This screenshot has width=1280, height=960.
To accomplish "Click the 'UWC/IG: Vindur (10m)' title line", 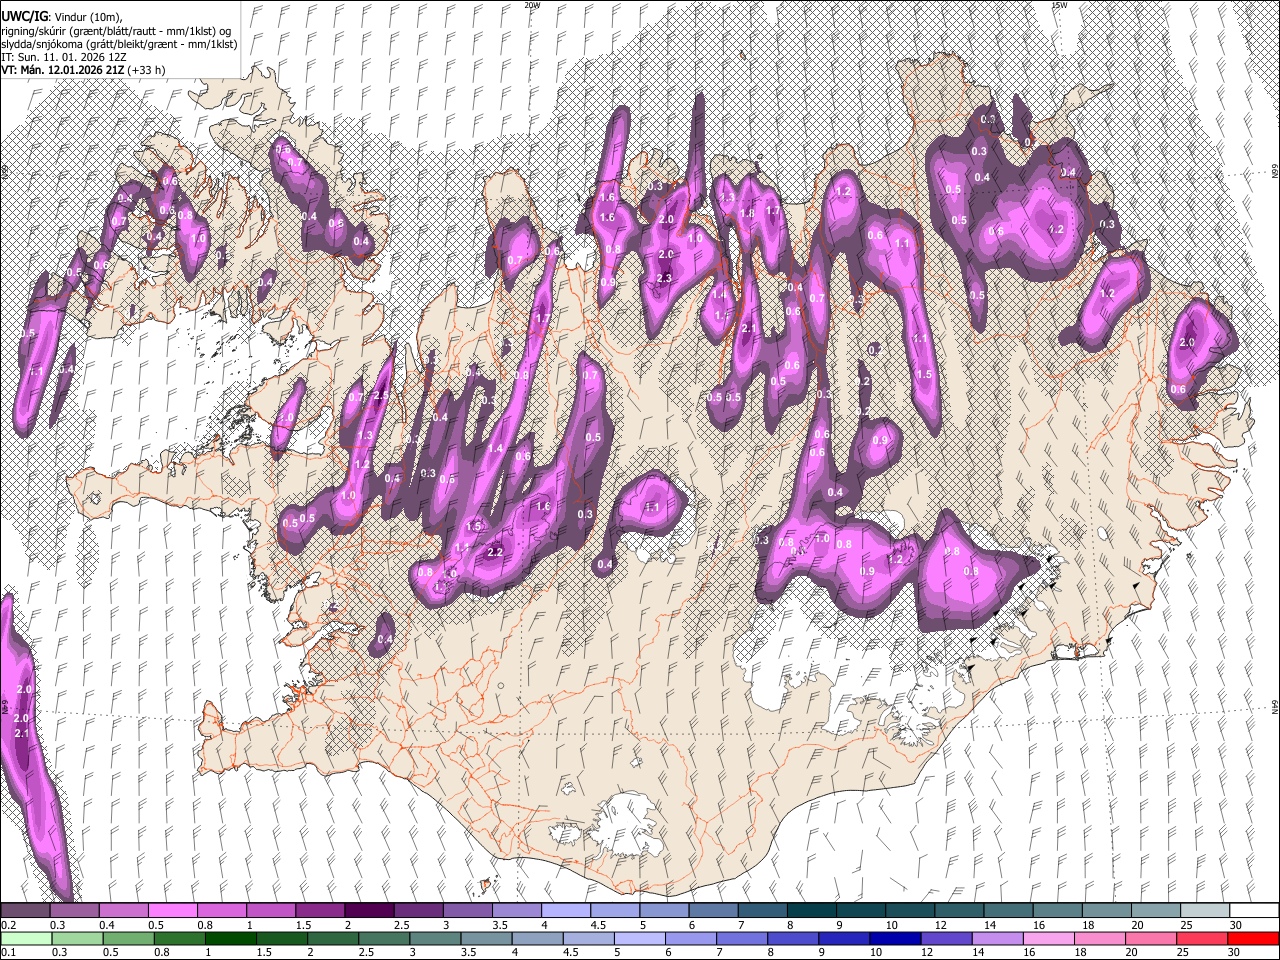I will 63,16.
